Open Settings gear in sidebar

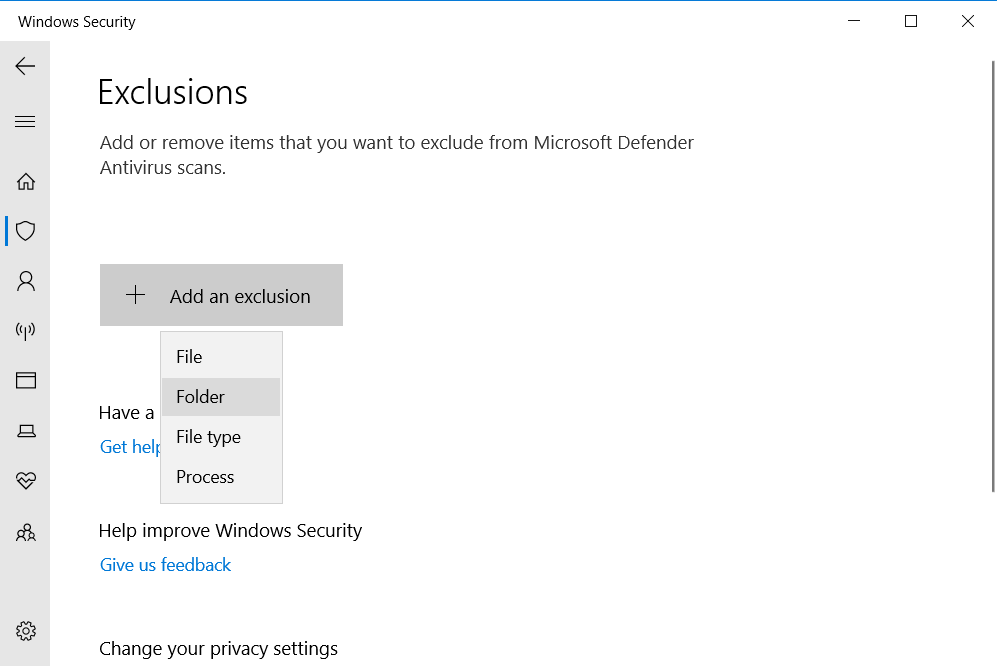pos(26,631)
